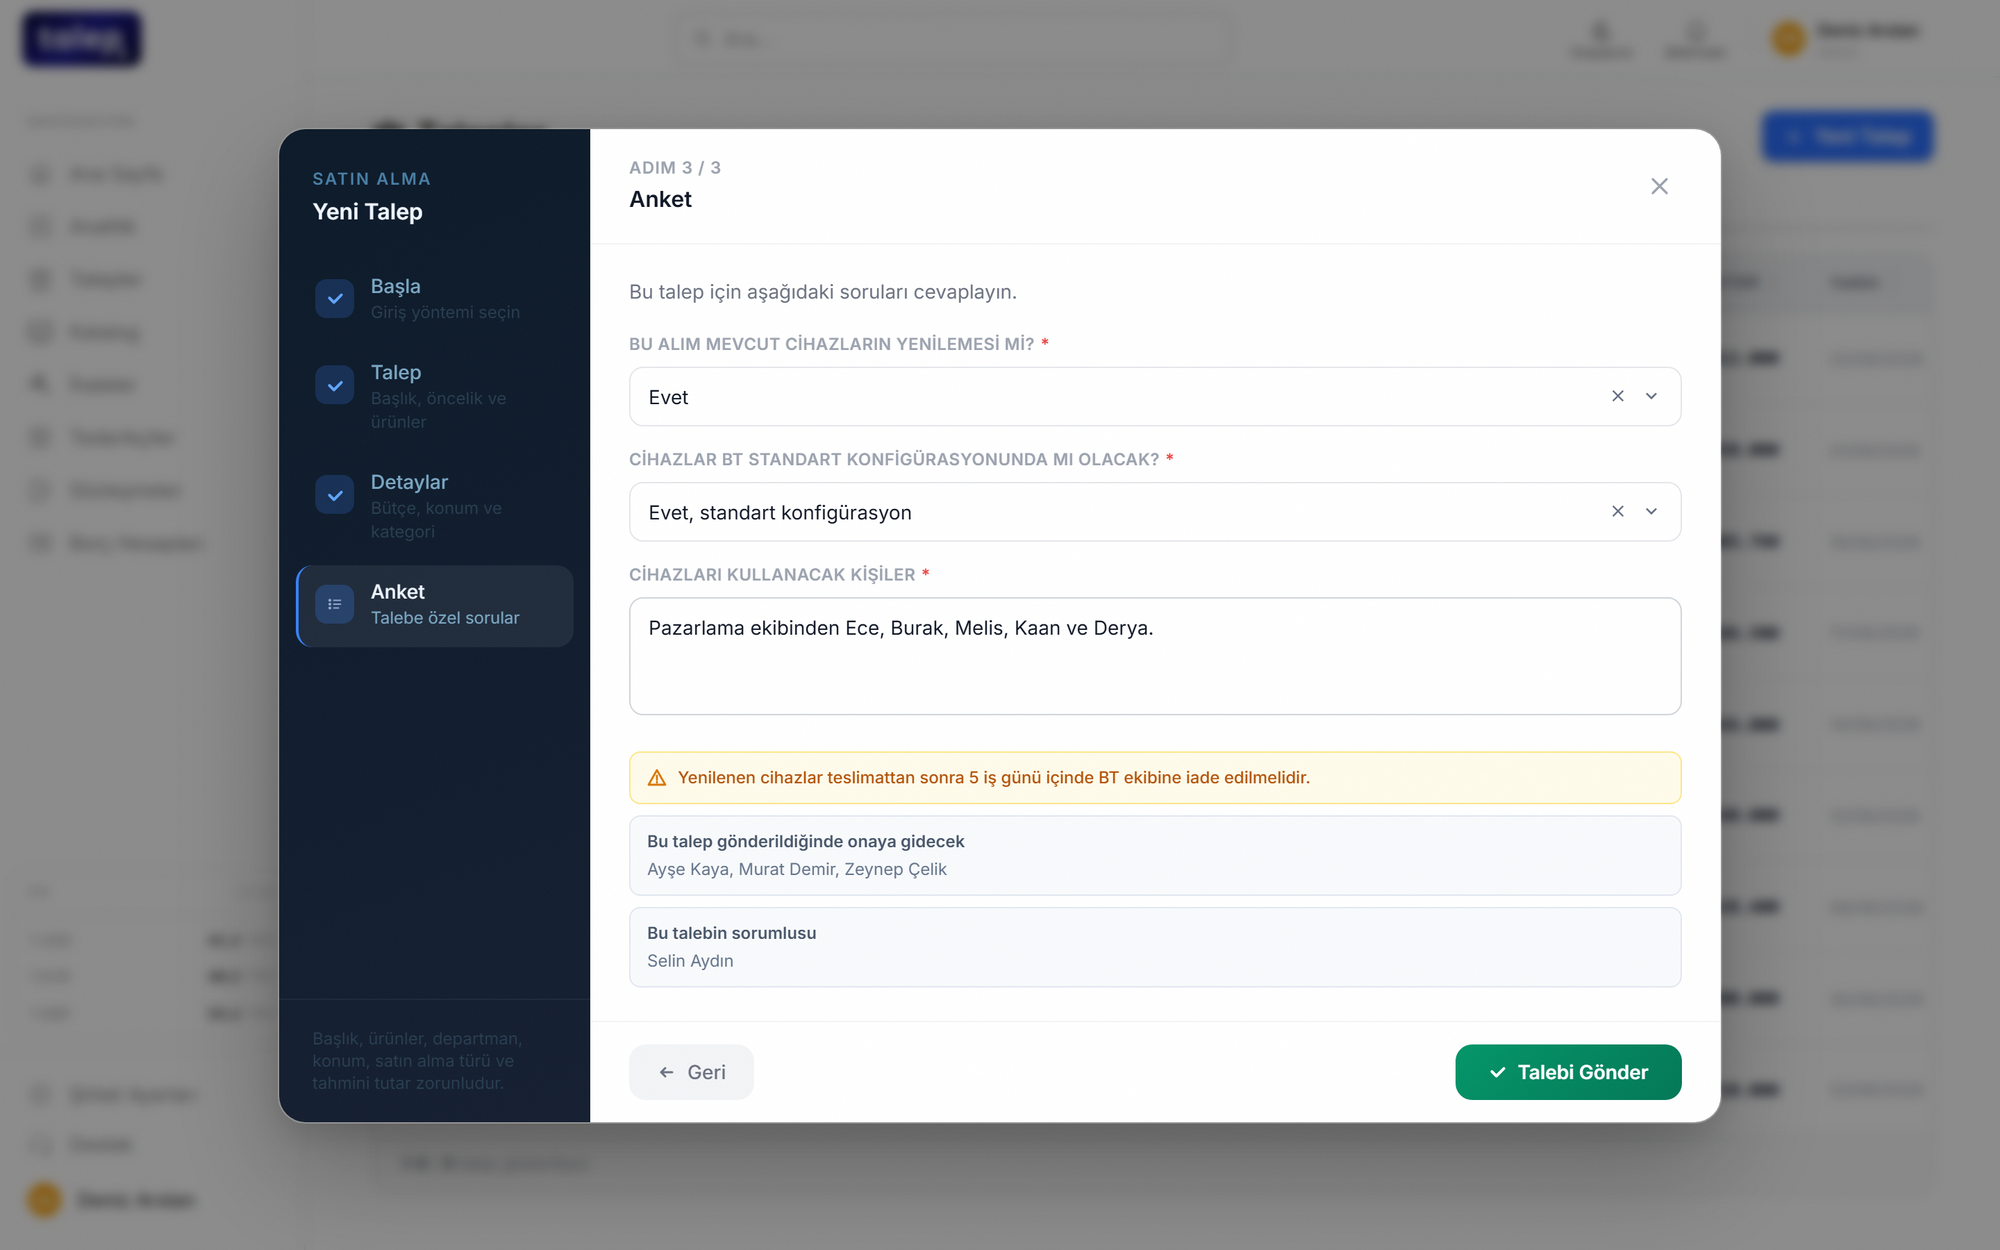Click the checkmark icon next to Talep step

coord(335,385)
